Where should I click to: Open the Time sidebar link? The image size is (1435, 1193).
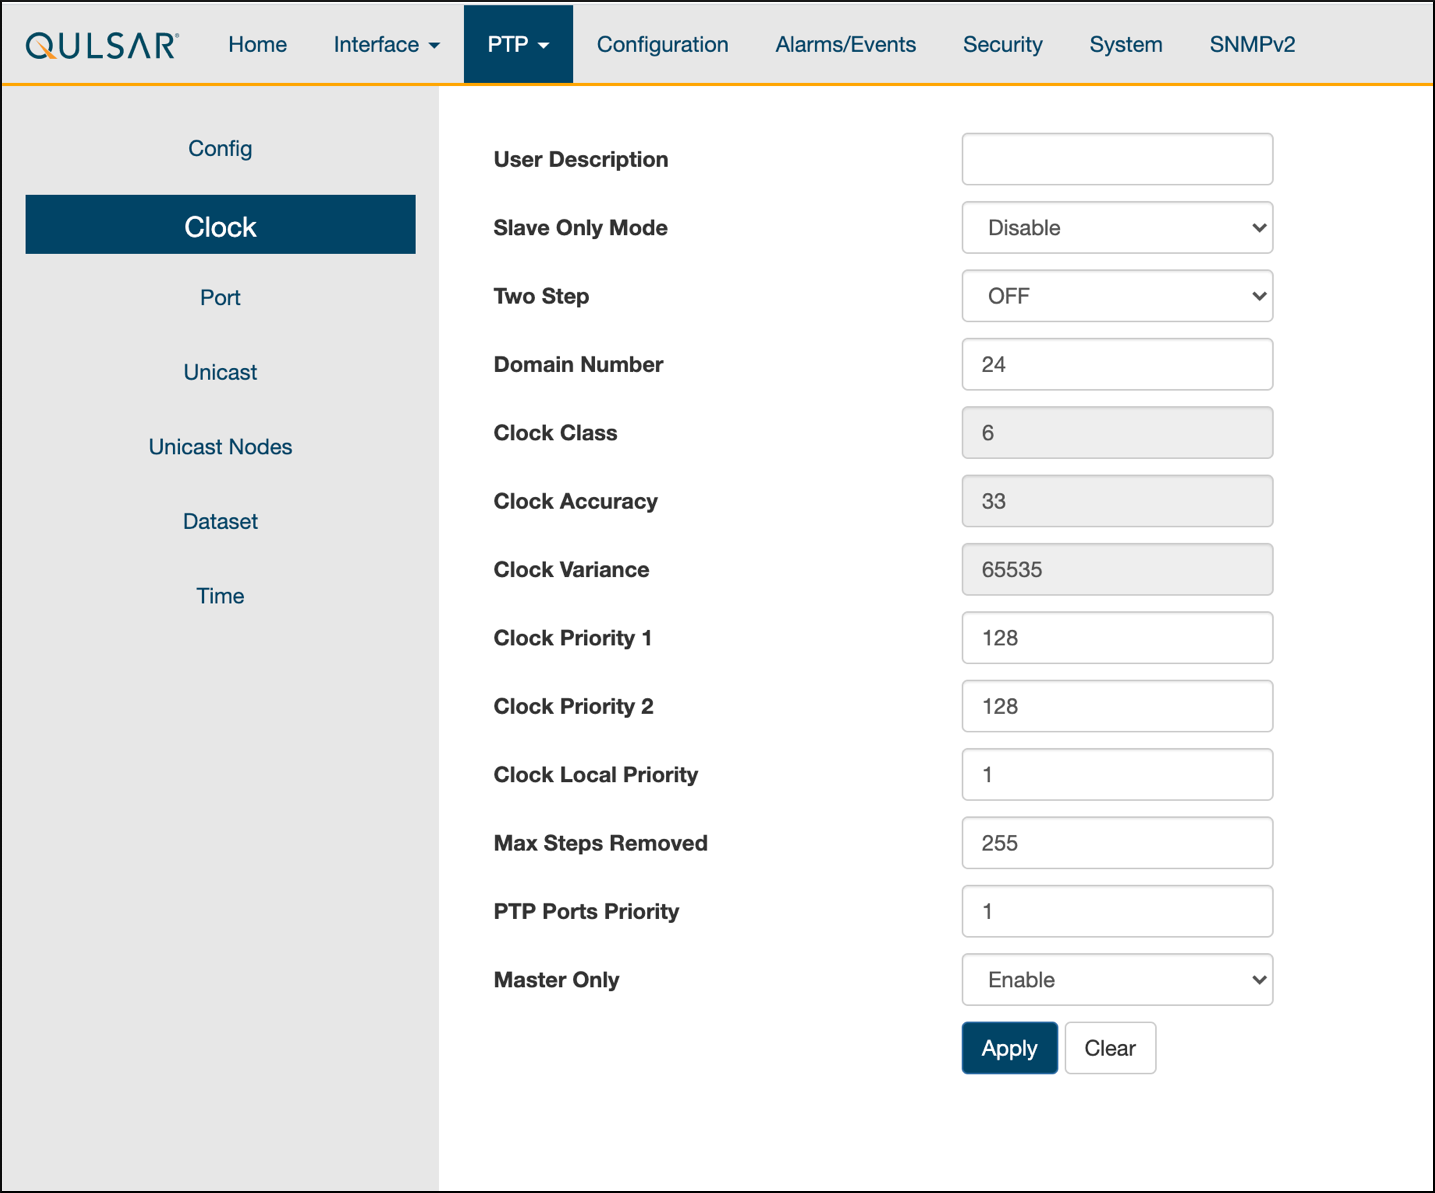tap(220, 596)
